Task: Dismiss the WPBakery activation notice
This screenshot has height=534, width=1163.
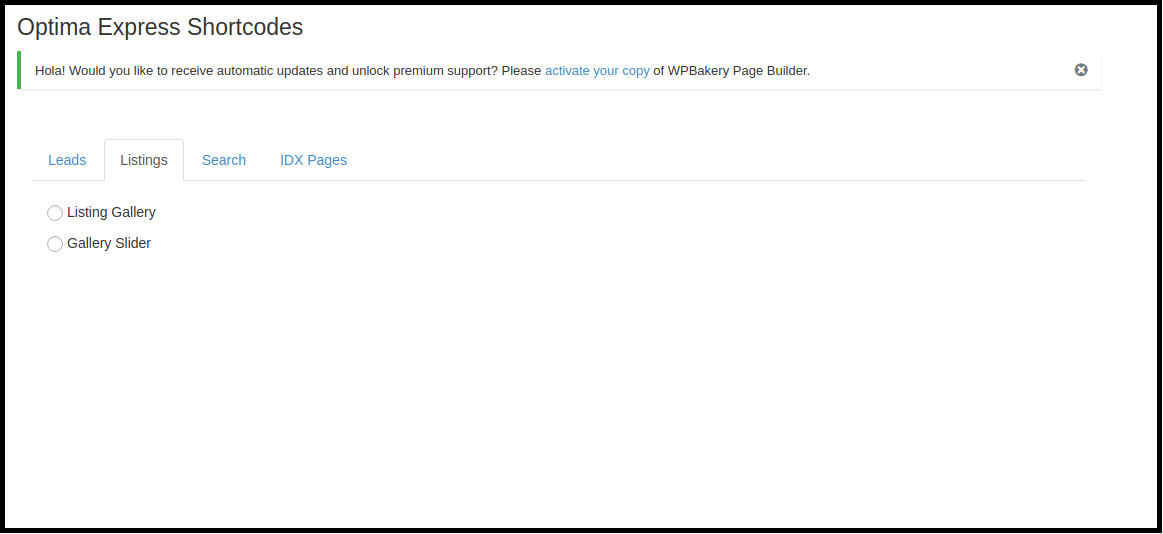Action: pos(1081,70)
